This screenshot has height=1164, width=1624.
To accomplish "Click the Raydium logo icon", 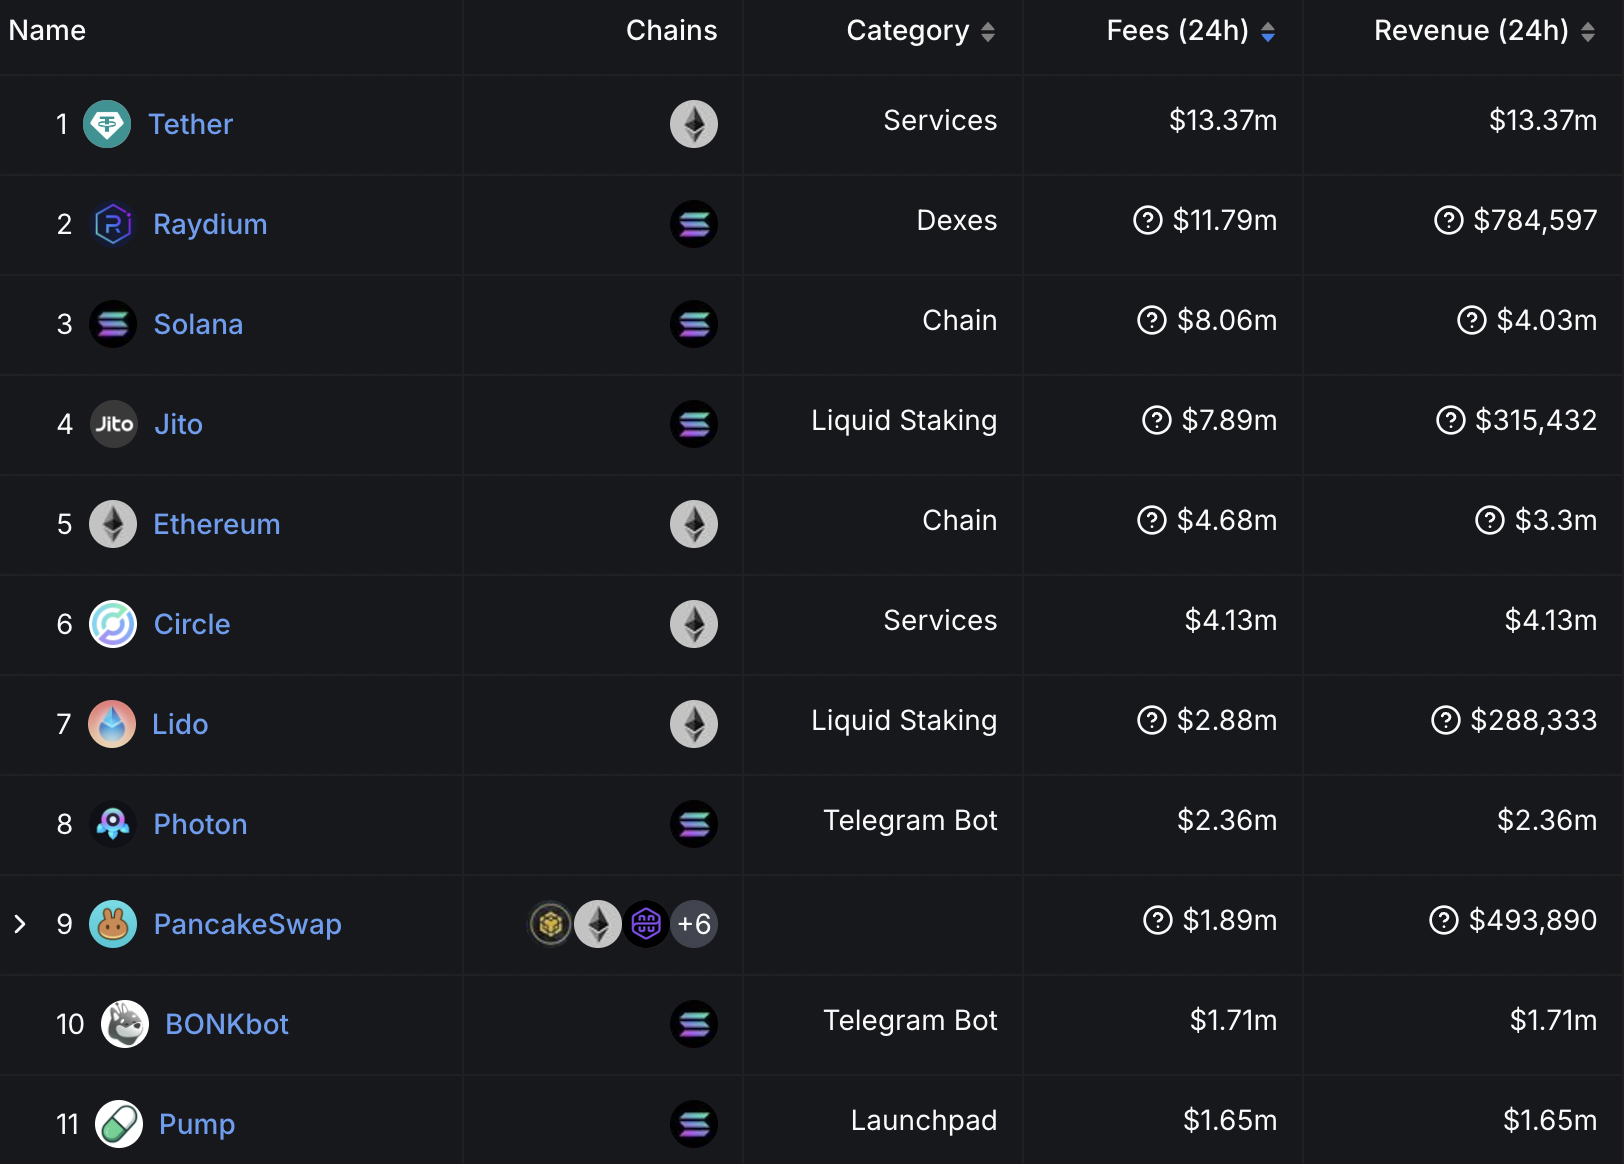I will (113, 224).
